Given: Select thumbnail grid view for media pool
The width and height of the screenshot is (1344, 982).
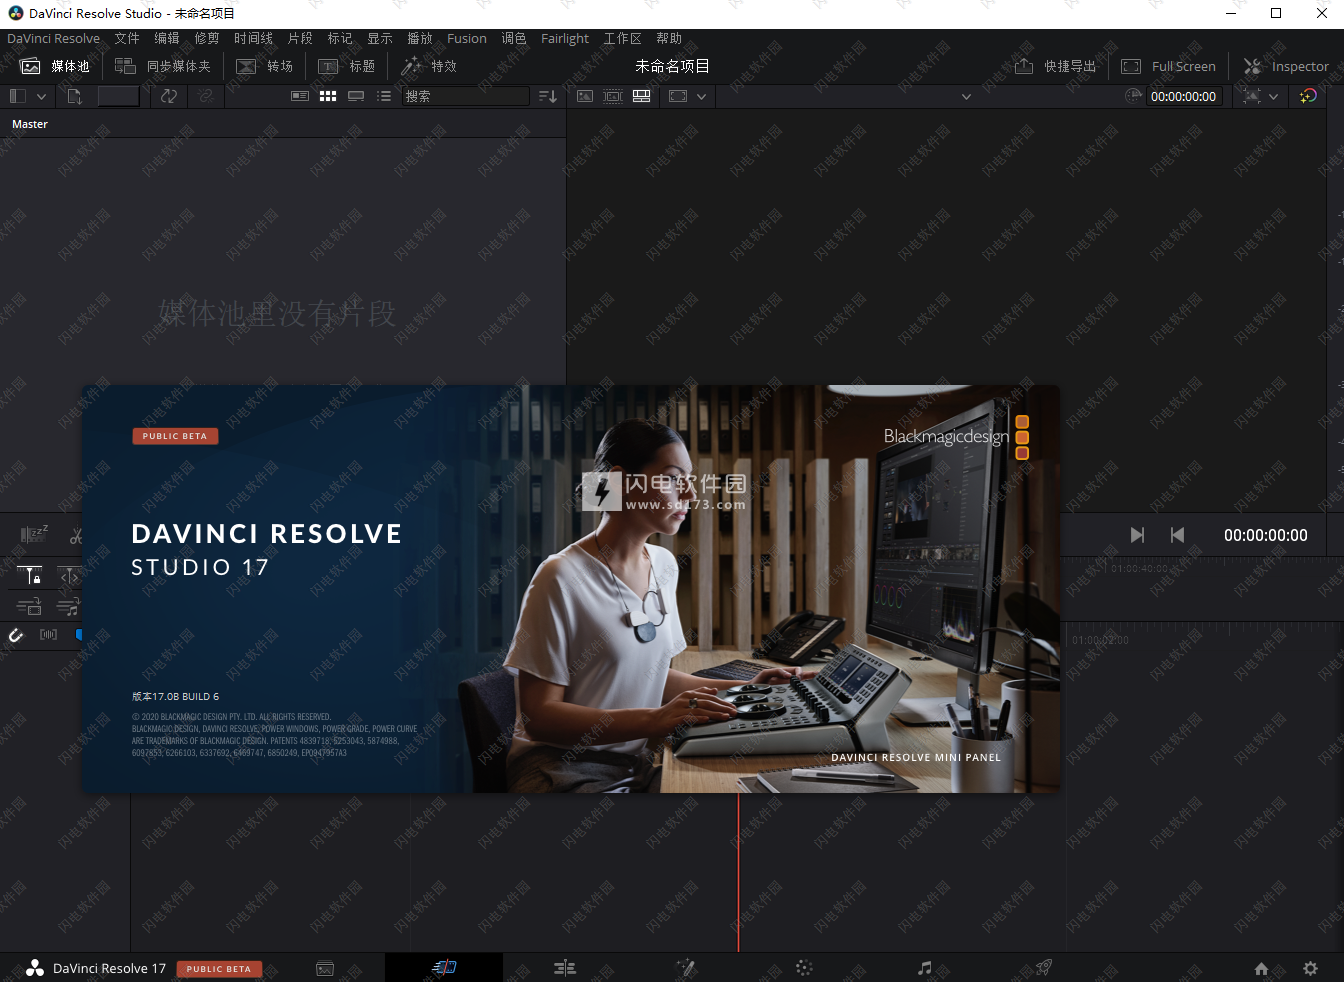Looking at the screenshot, I should click(328, 96).
